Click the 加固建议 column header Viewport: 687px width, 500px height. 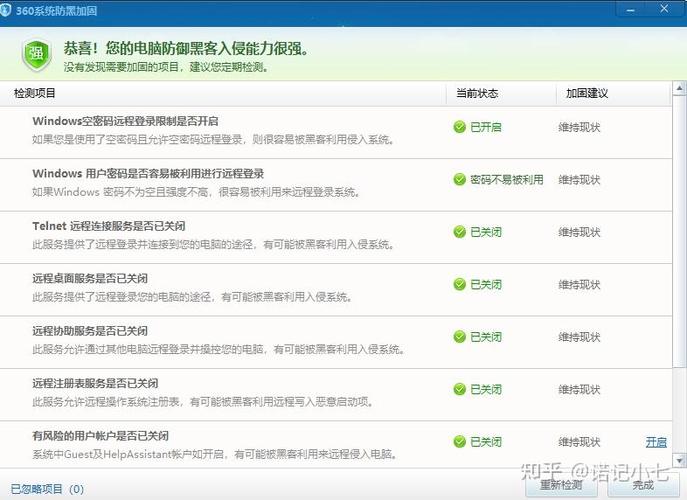pos(587,93)
